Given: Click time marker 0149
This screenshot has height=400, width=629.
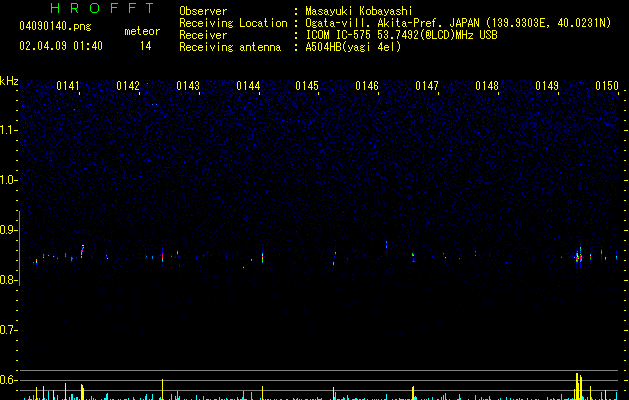Looking at the screenshot, I should [547, 86].
